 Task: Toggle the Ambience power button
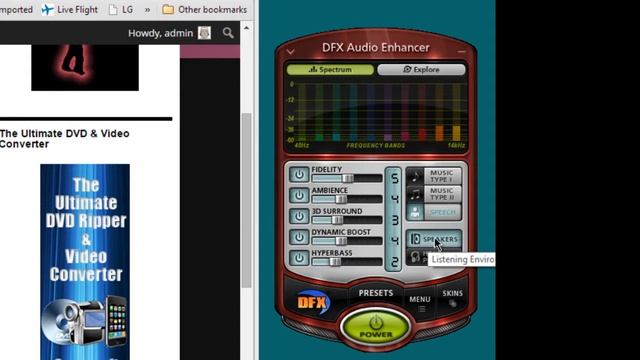(299, 196)
